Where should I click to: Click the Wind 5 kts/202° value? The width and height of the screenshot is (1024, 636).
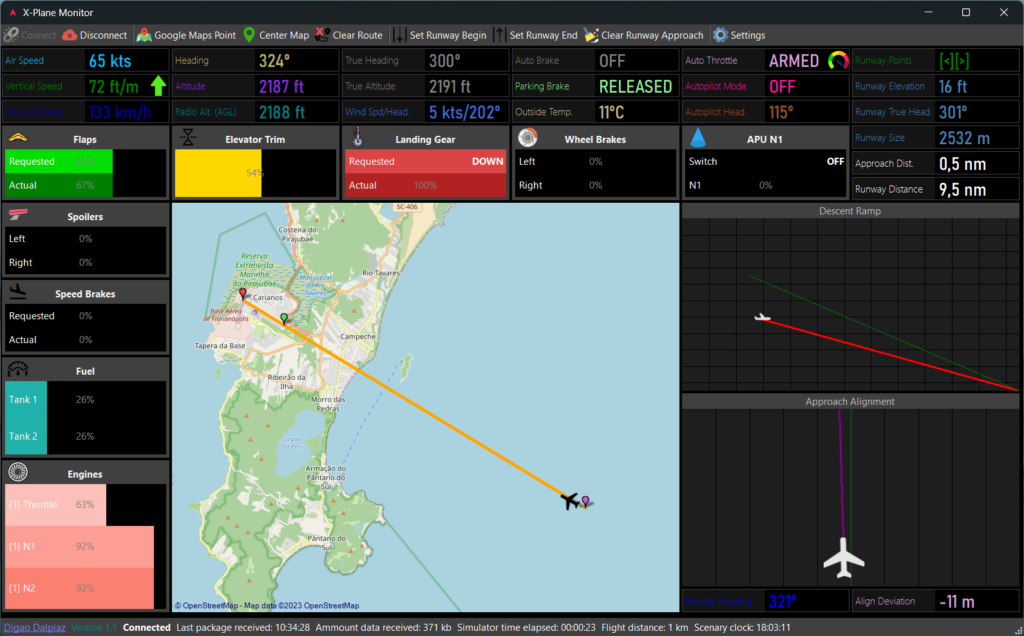coord(464,112)
